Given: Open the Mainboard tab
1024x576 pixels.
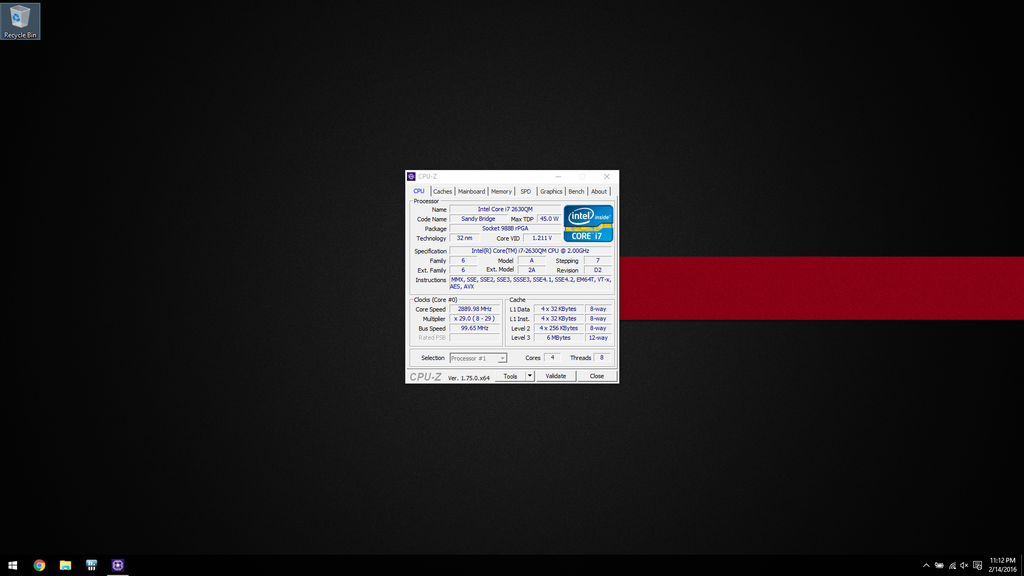Looking at the screenshot, I should pyautogui.click(x=472, y=191).
